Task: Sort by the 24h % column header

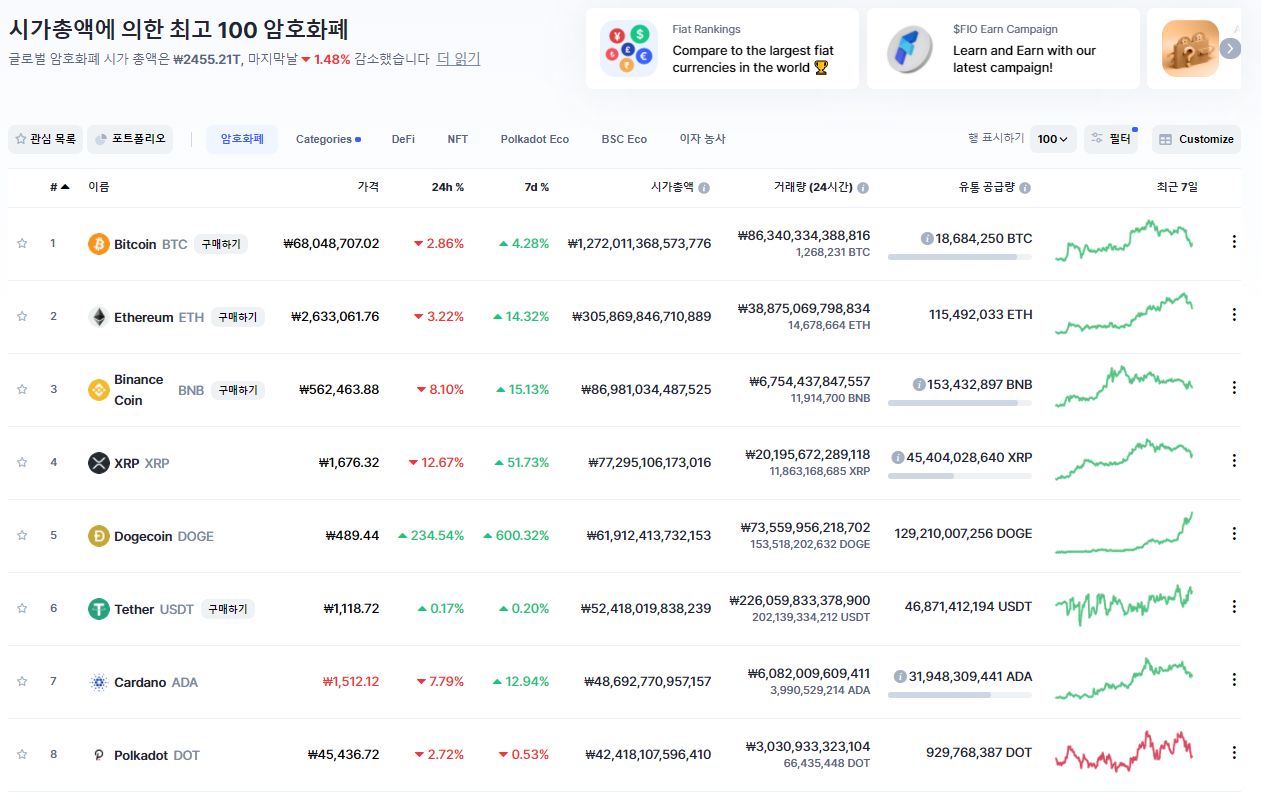Action: (x=448, y=187)
